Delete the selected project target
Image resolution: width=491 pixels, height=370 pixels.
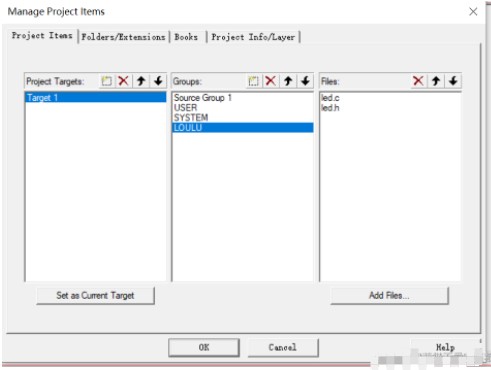click(124, 81)
